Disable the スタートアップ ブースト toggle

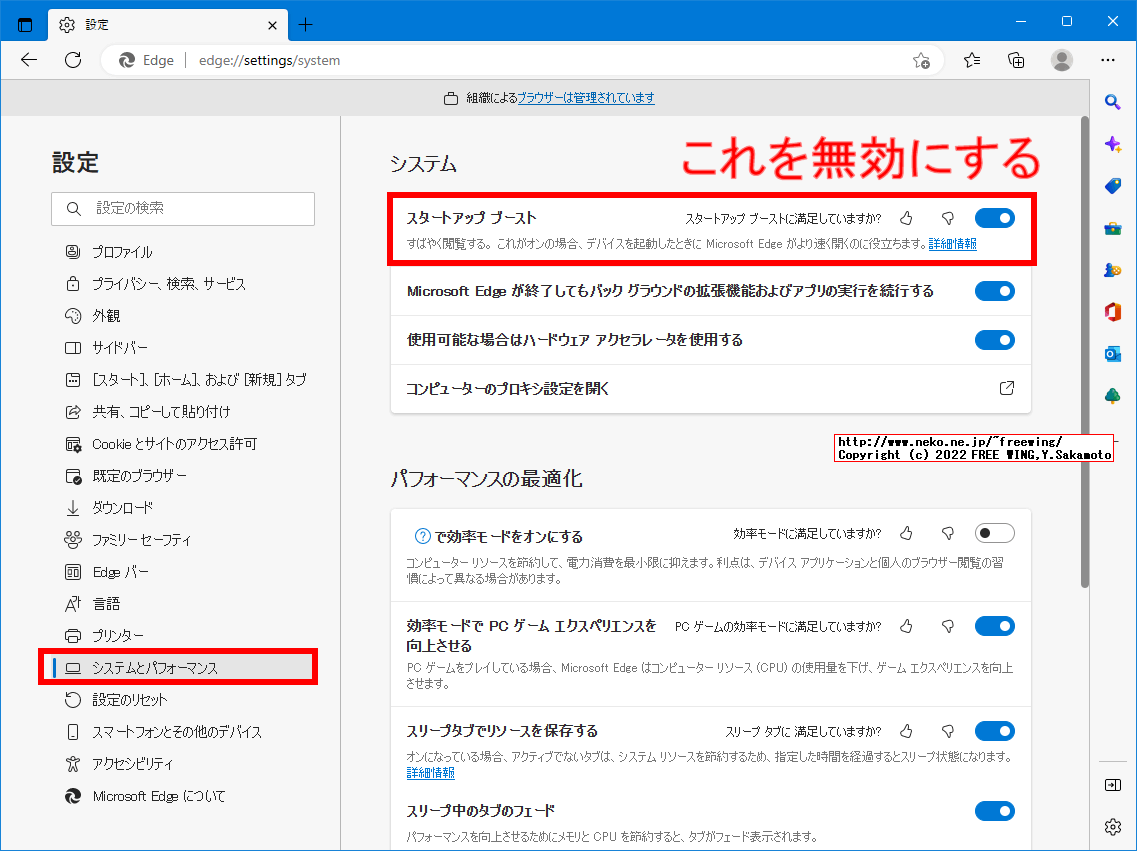pyautogui.click(x=994, y=217)
